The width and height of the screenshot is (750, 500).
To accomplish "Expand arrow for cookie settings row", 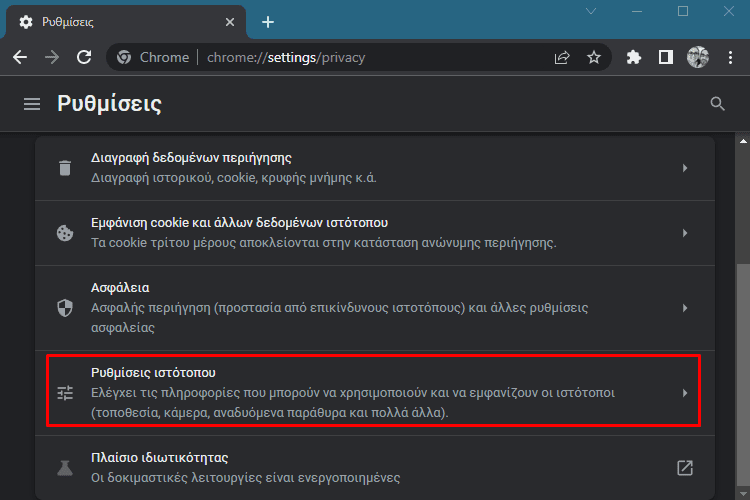I will click(685, 233).
